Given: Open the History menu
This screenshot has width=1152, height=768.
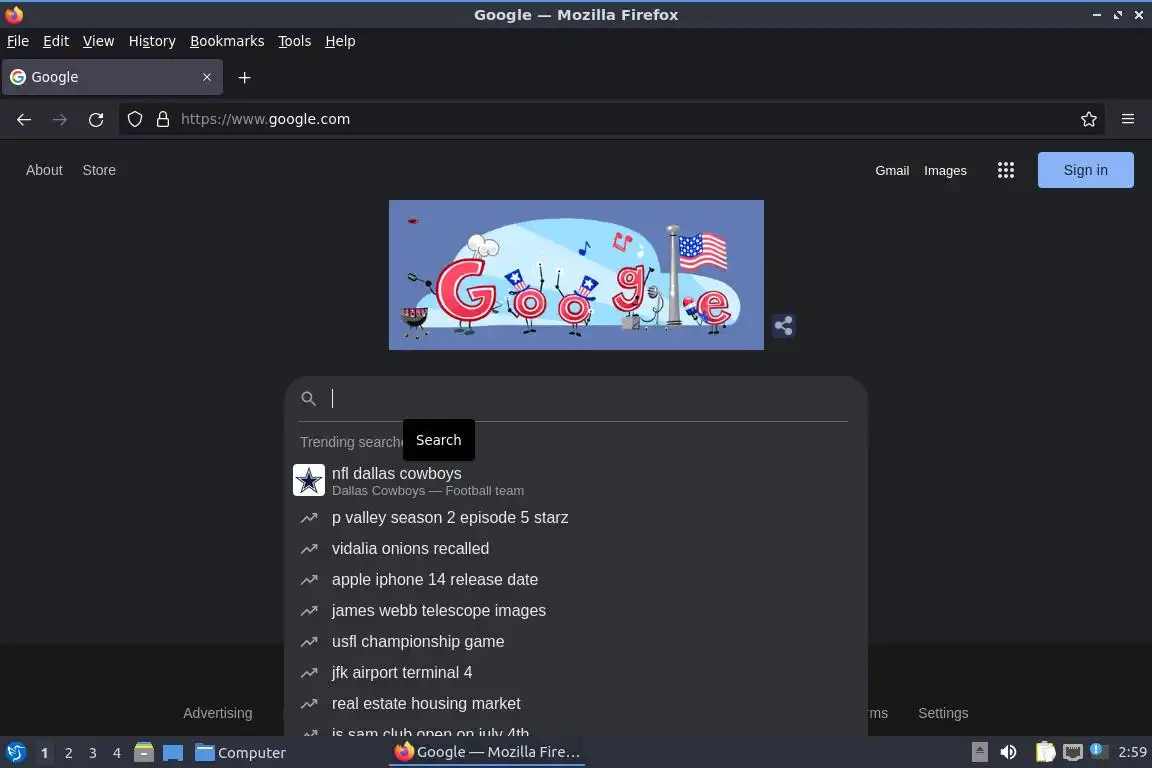Looking at the screenshot, I should tap(152, 41).
